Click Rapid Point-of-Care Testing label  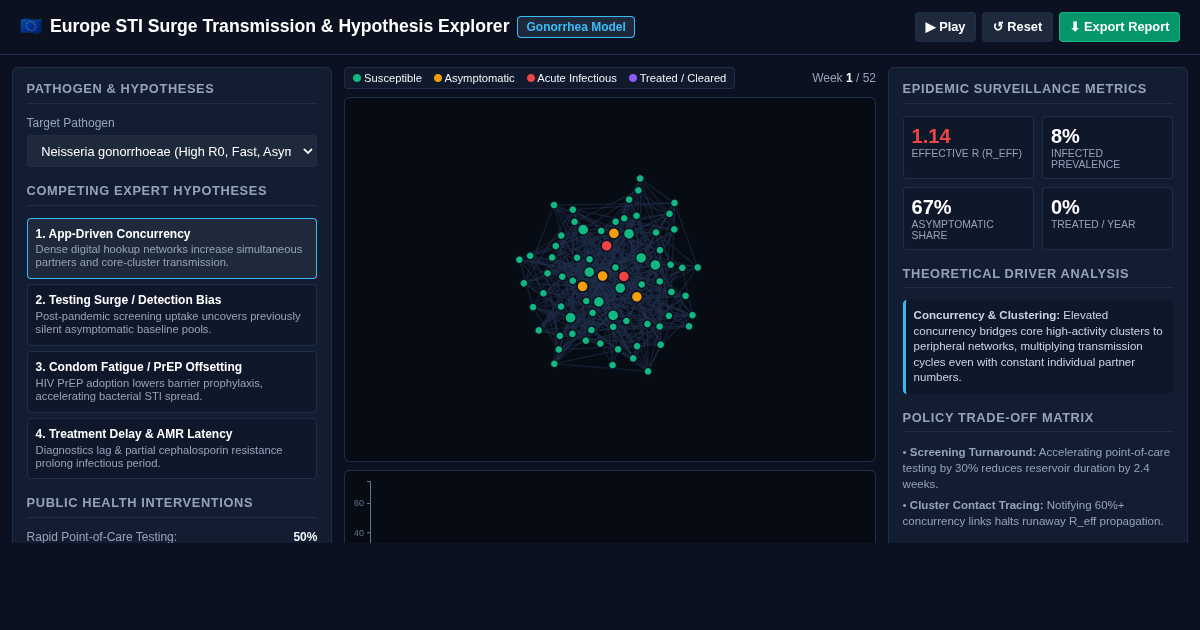(x=102, y=537)
